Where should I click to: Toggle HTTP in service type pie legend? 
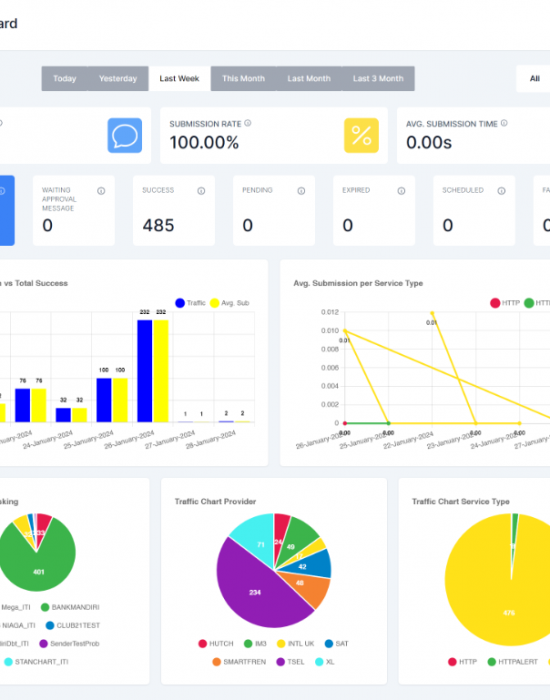(x=462, y=662)
